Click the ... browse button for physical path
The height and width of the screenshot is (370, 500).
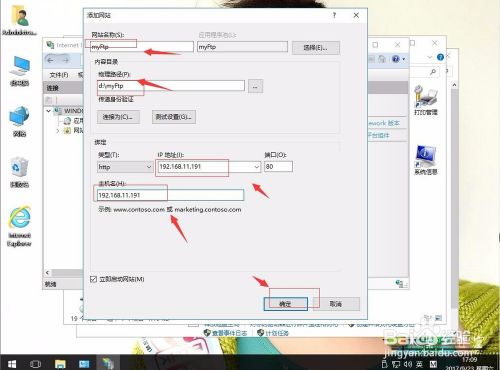pyautogui.click(x=255, y=86)
